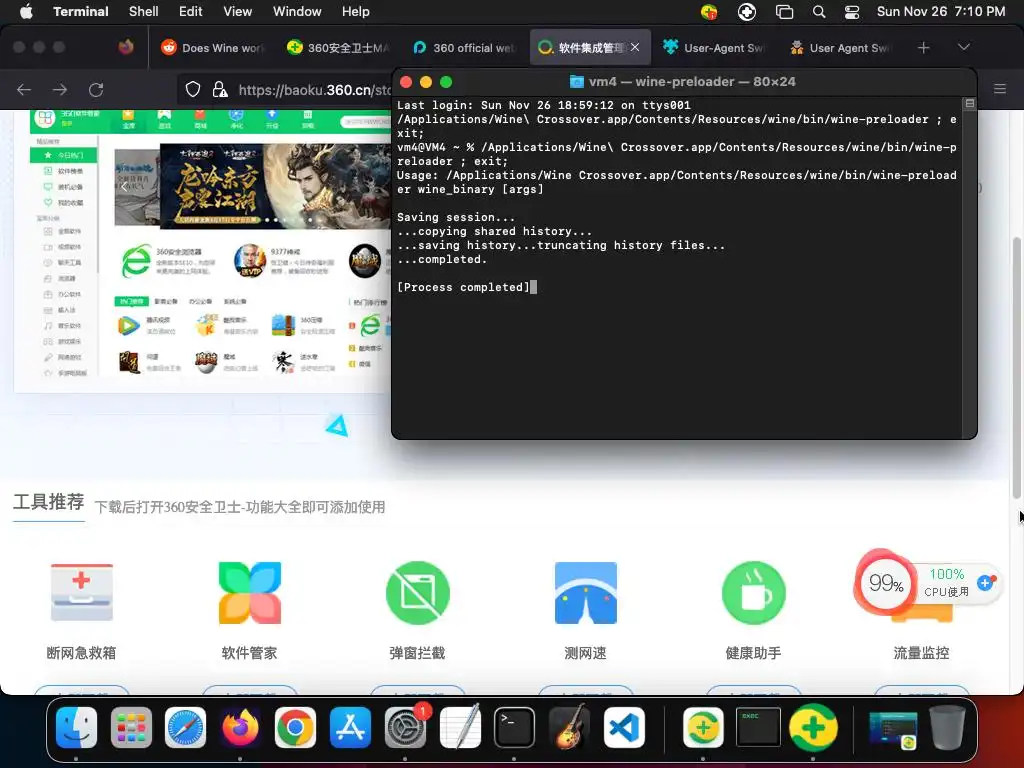Open the Edit menu
The width and height of the screenshot is (1024, 768).
tap(191, 12)
